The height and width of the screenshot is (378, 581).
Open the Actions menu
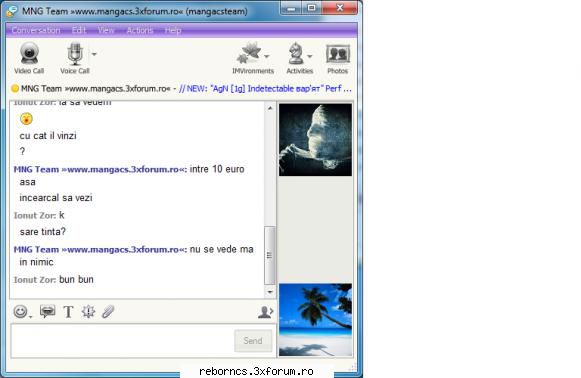pos(140,30)
